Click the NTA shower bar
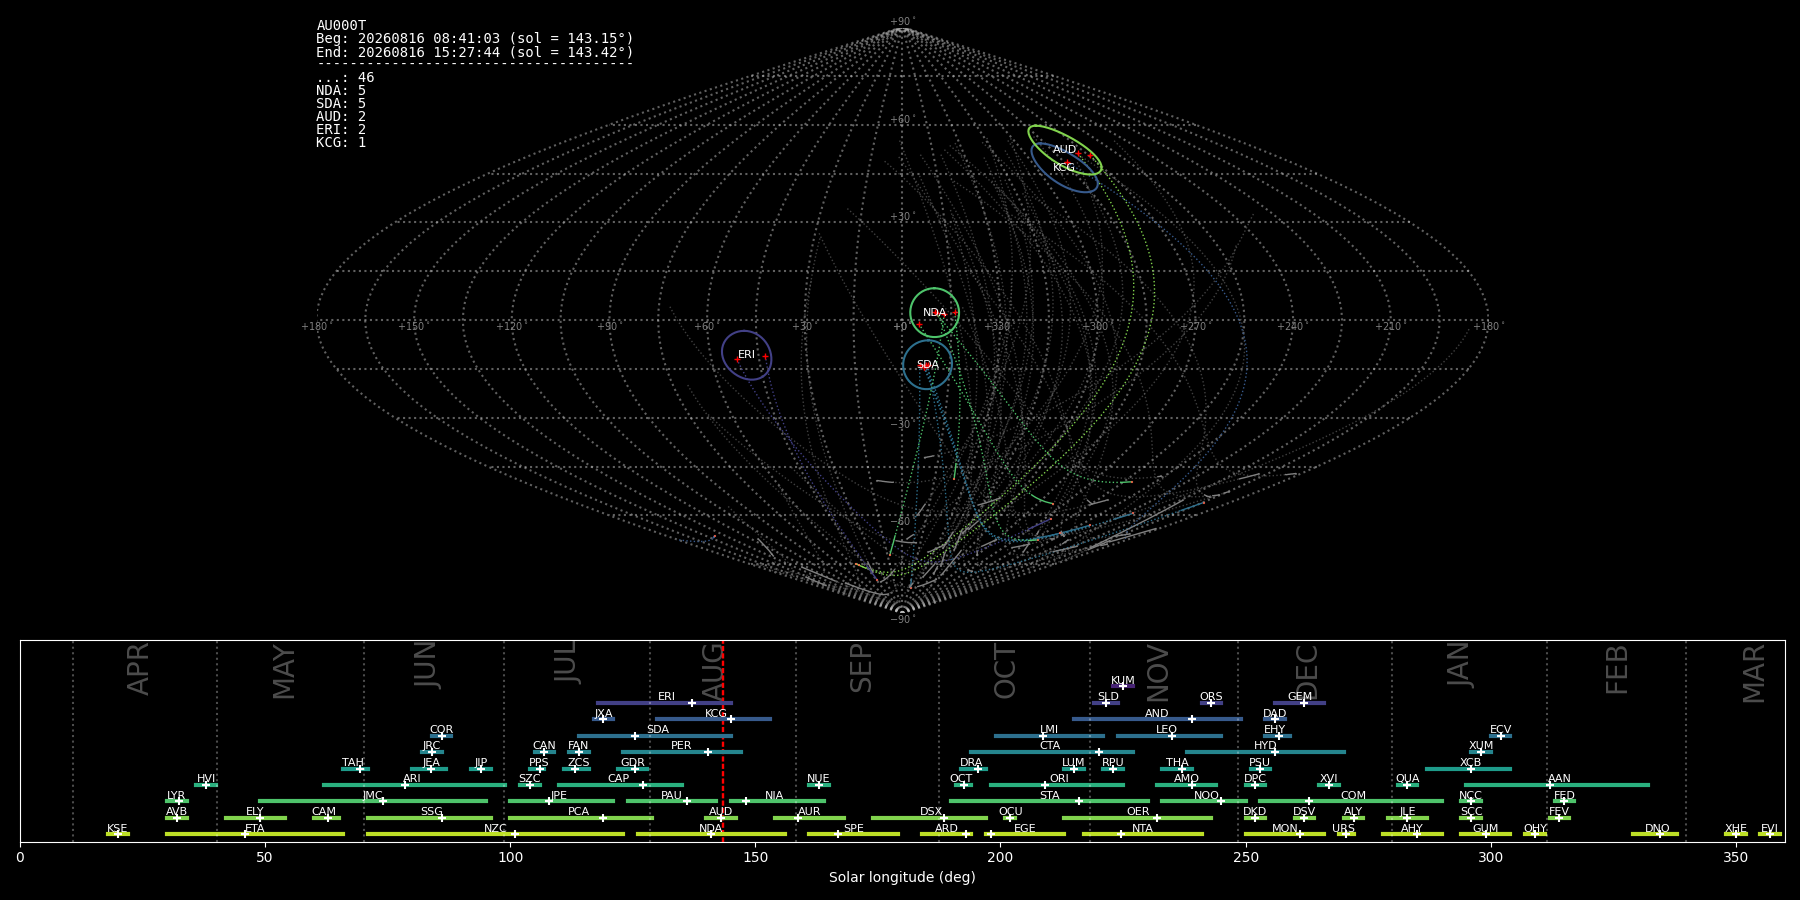The height and width of the screenshot is (900, 1800). [x=1143, y=834]
